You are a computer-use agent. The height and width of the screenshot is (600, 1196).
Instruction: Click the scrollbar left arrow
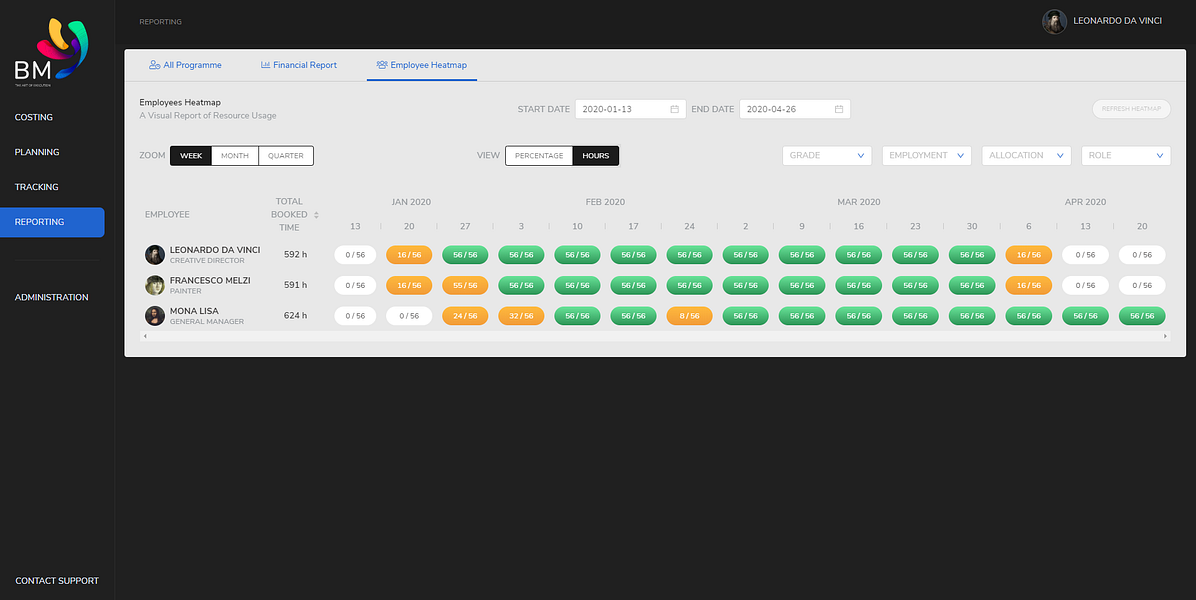(x=144, y=336)
